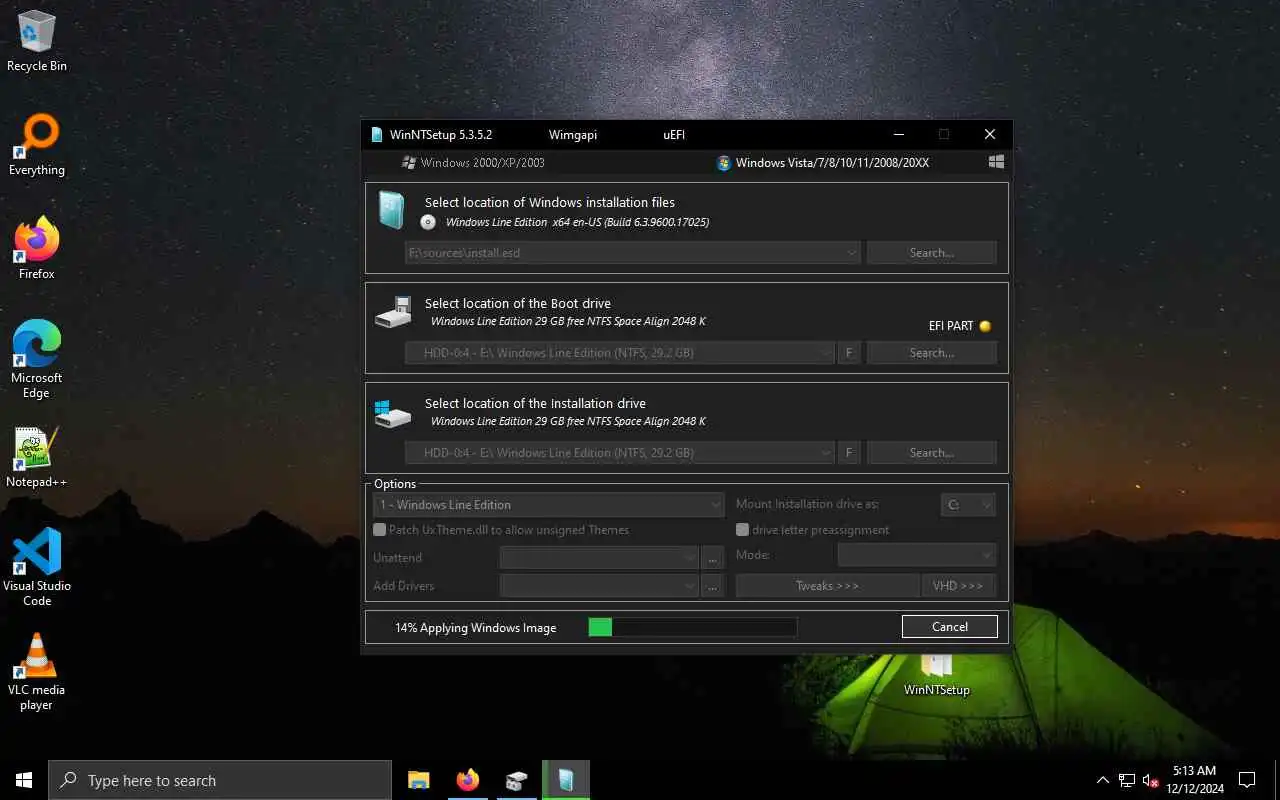Open the Unattend file dropdown
The height and width of the screenshot is (800, 1280).
pos(599,557)
